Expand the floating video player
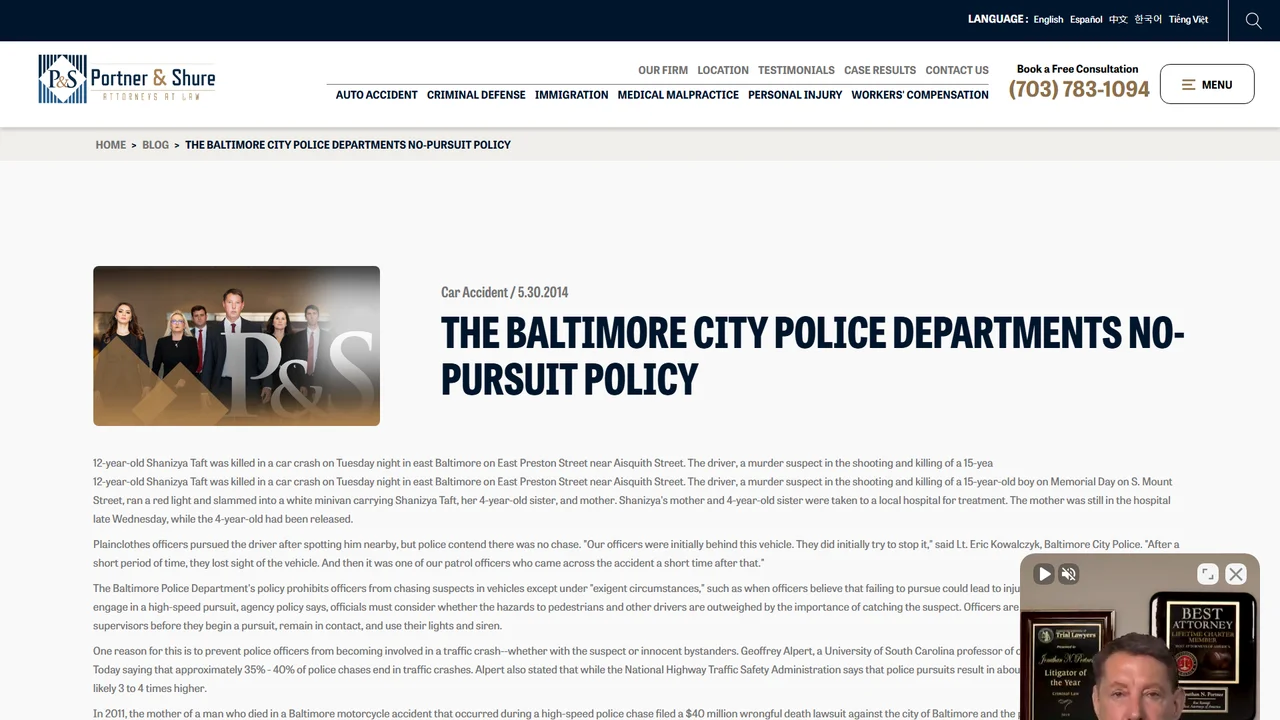The image size is (1280, 720). click(x=1208, y=574)
